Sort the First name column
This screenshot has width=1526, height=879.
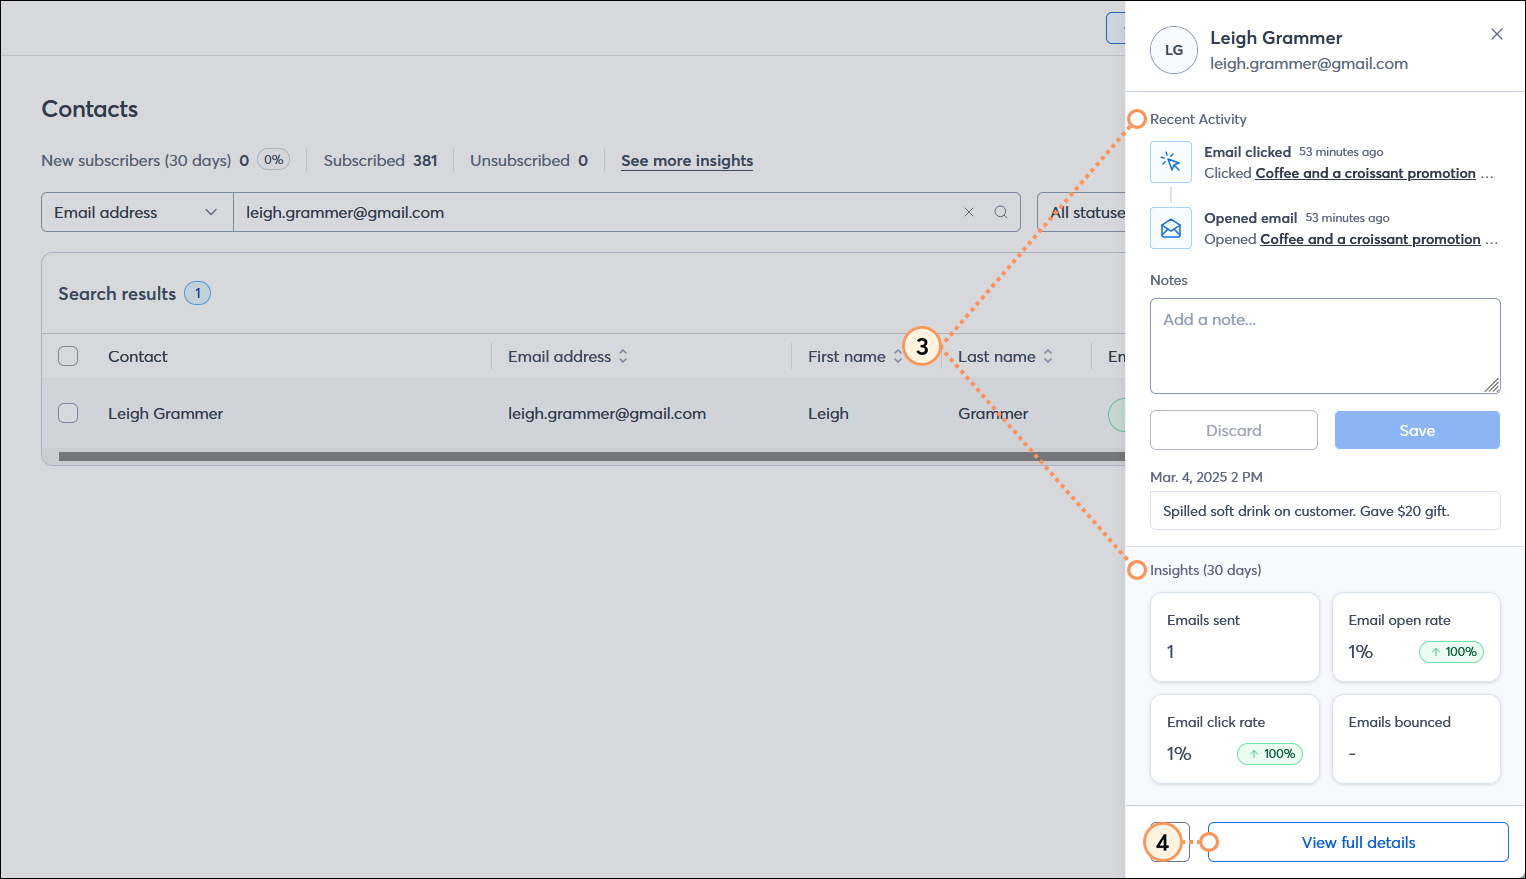(x=898, y=356)
